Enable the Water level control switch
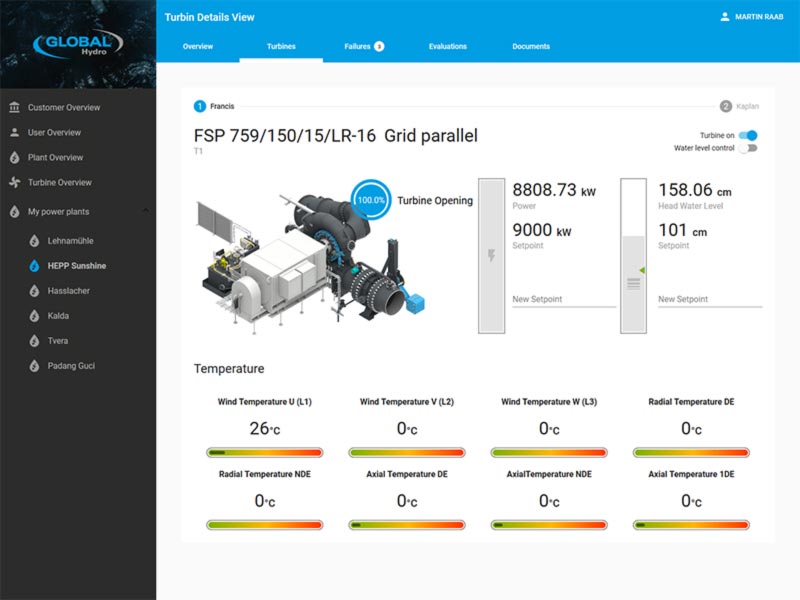 point(748,148)
